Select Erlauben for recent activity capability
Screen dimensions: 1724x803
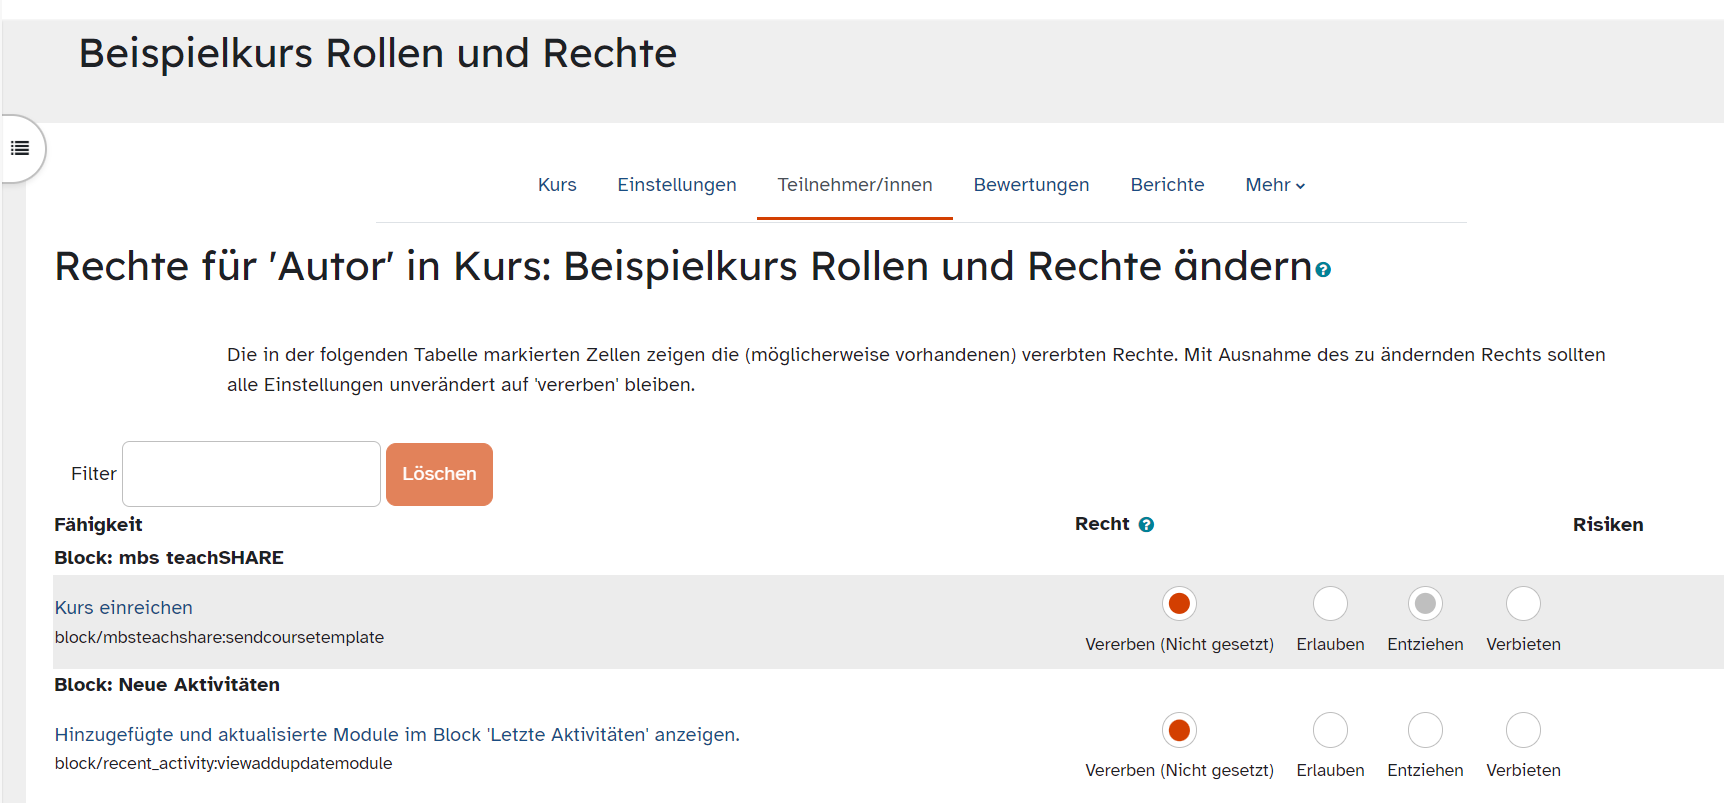1330,730
